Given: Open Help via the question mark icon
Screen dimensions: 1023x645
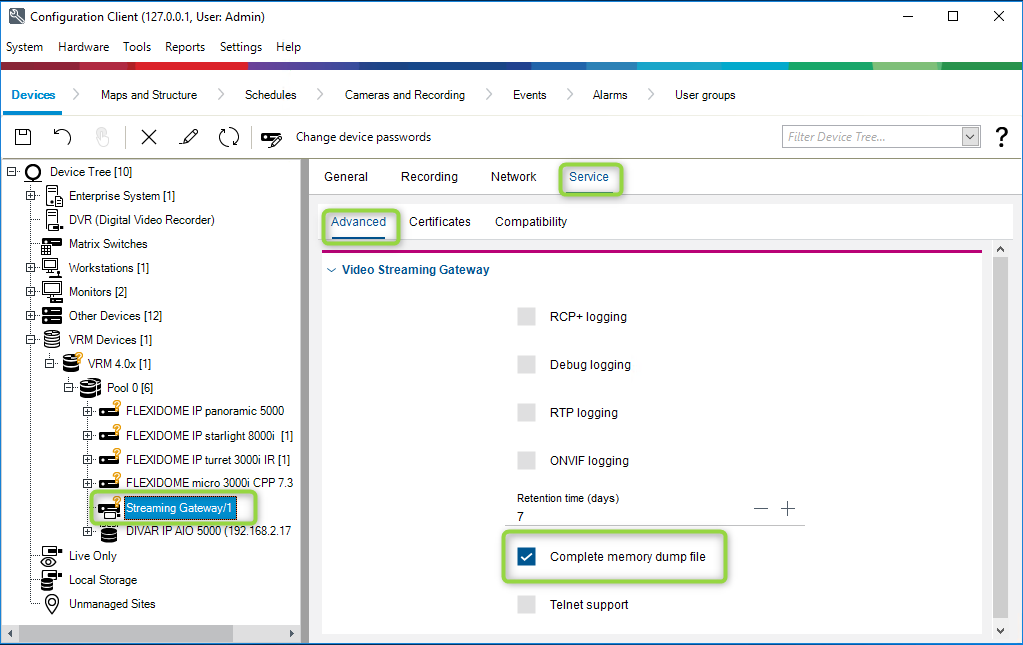Looking at the screenshot, I should [x=1002, y=137].
